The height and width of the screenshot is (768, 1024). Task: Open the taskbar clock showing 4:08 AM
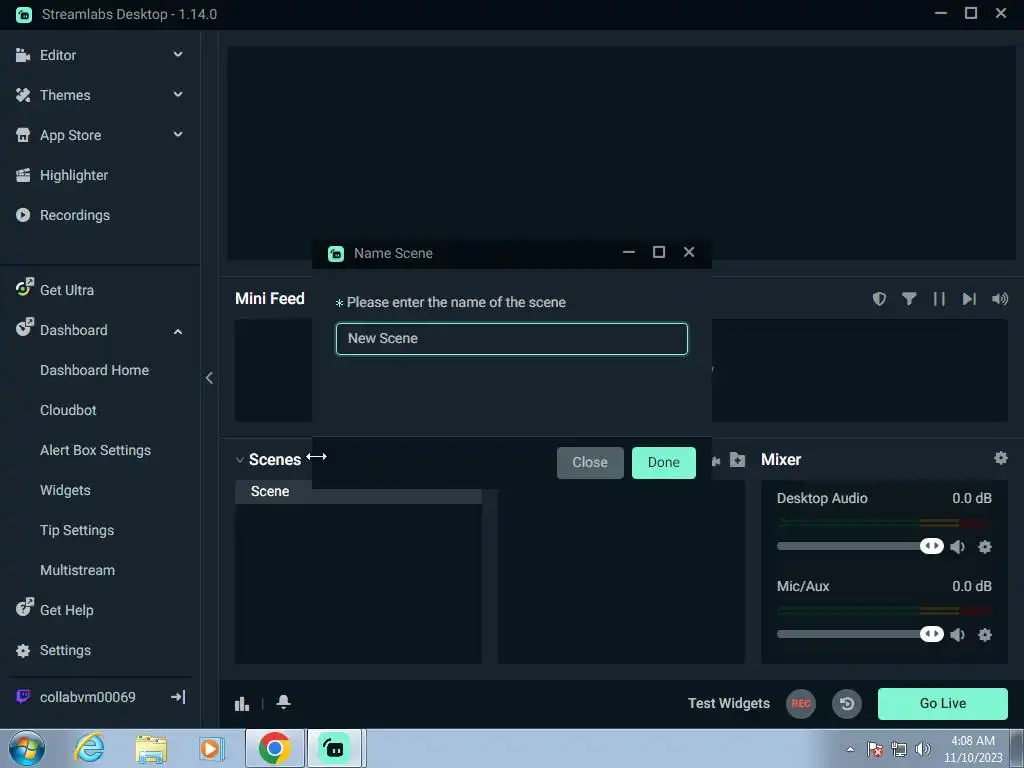point(972,749)
